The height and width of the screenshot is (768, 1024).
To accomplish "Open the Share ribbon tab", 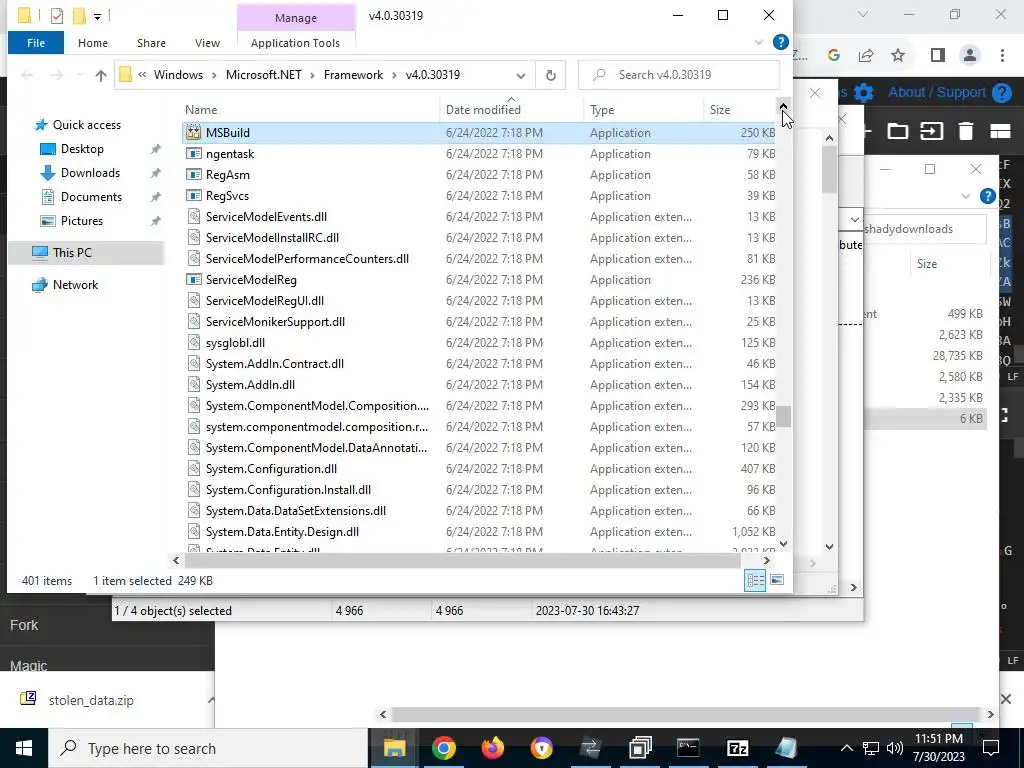I will click(x=151, y=43).
